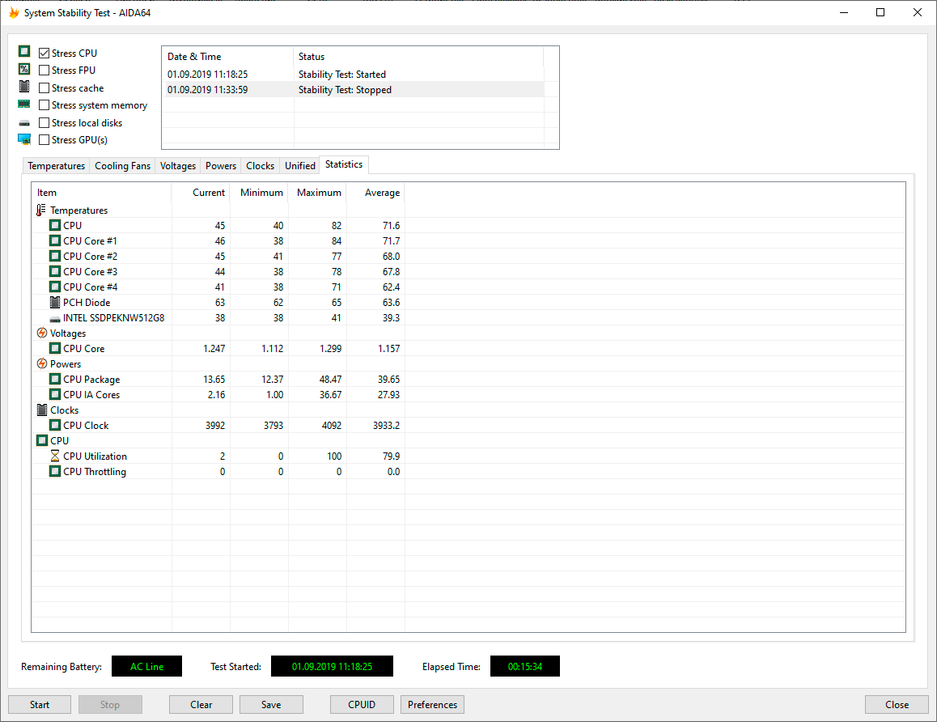Open Preferences
This screenshot has height=722, width=937.
click(432, 705)
